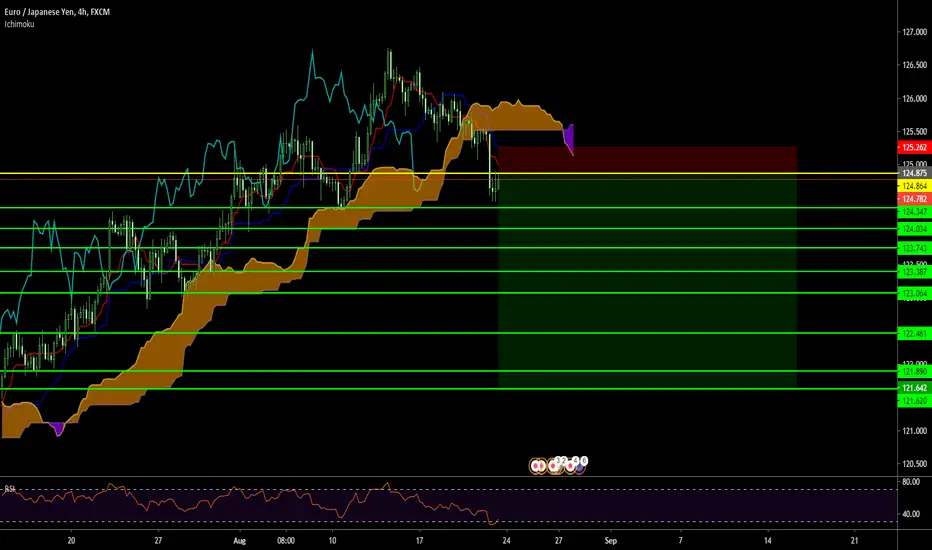Click the red 124.782 current price label

(914, 199)
